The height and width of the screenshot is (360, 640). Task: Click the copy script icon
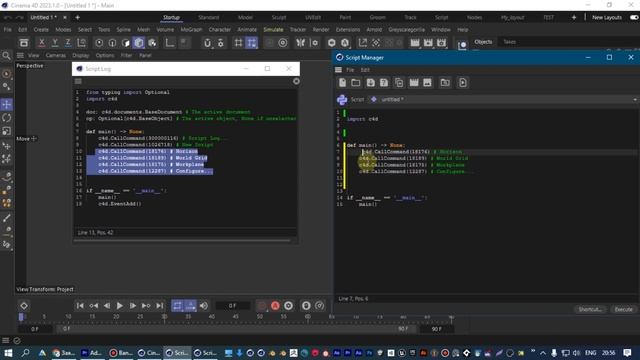(x=399, y=83)
